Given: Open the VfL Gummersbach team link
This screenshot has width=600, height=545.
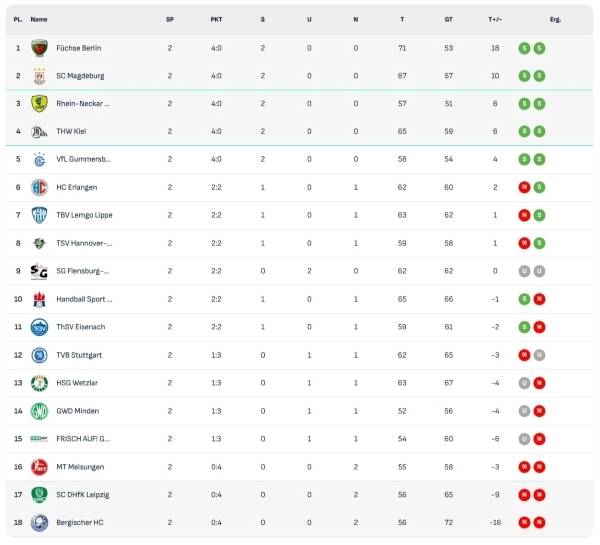Looking at the screenshot, I should [83, 159].
